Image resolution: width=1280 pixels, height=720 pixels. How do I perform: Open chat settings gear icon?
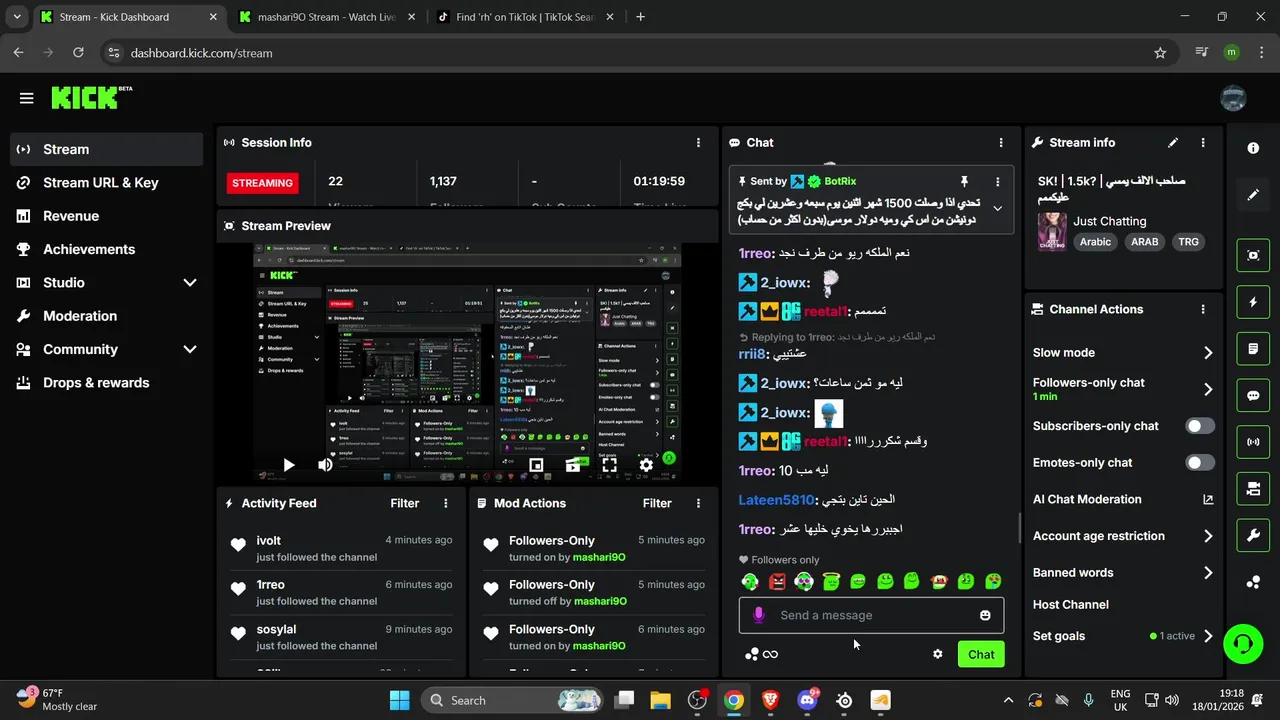tap(937, 654)
